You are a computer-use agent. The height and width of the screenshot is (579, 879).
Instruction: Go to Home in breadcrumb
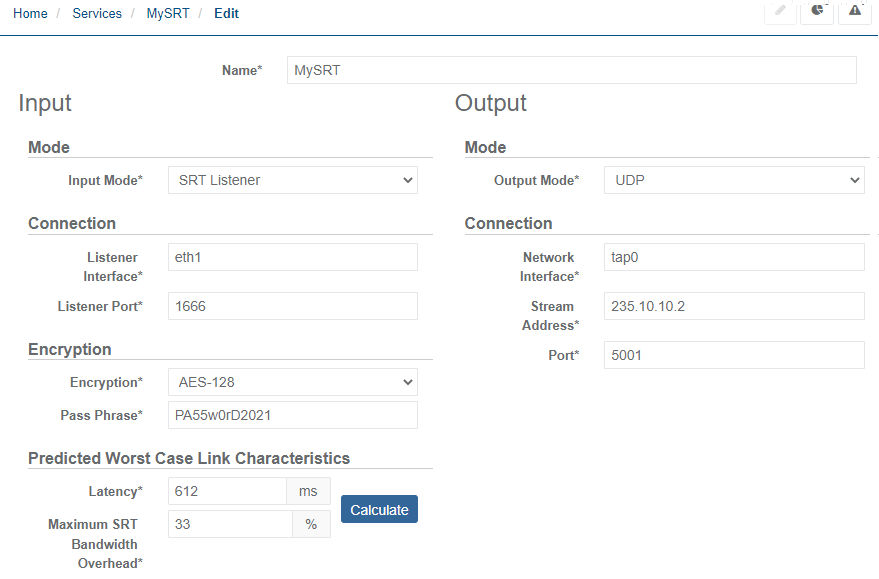coord(30,14)
